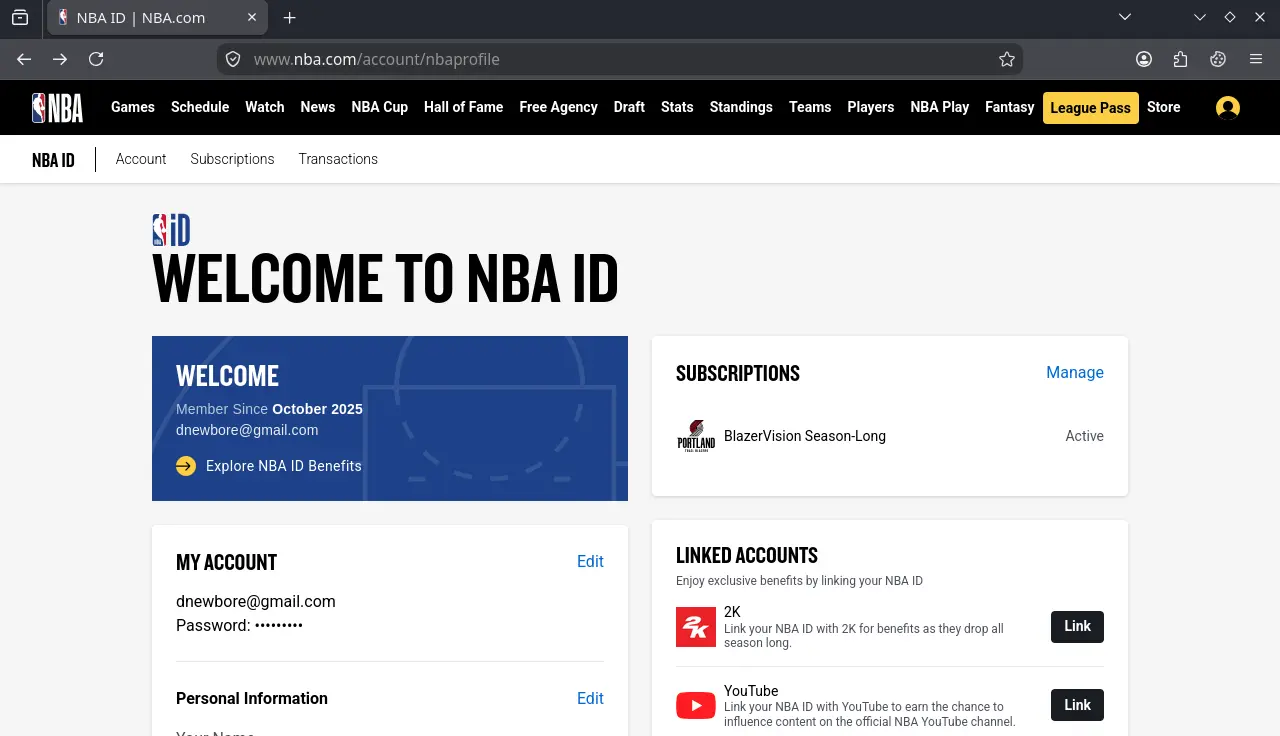Click email dnewbore@gmail.com in My Account

(256, 602)
